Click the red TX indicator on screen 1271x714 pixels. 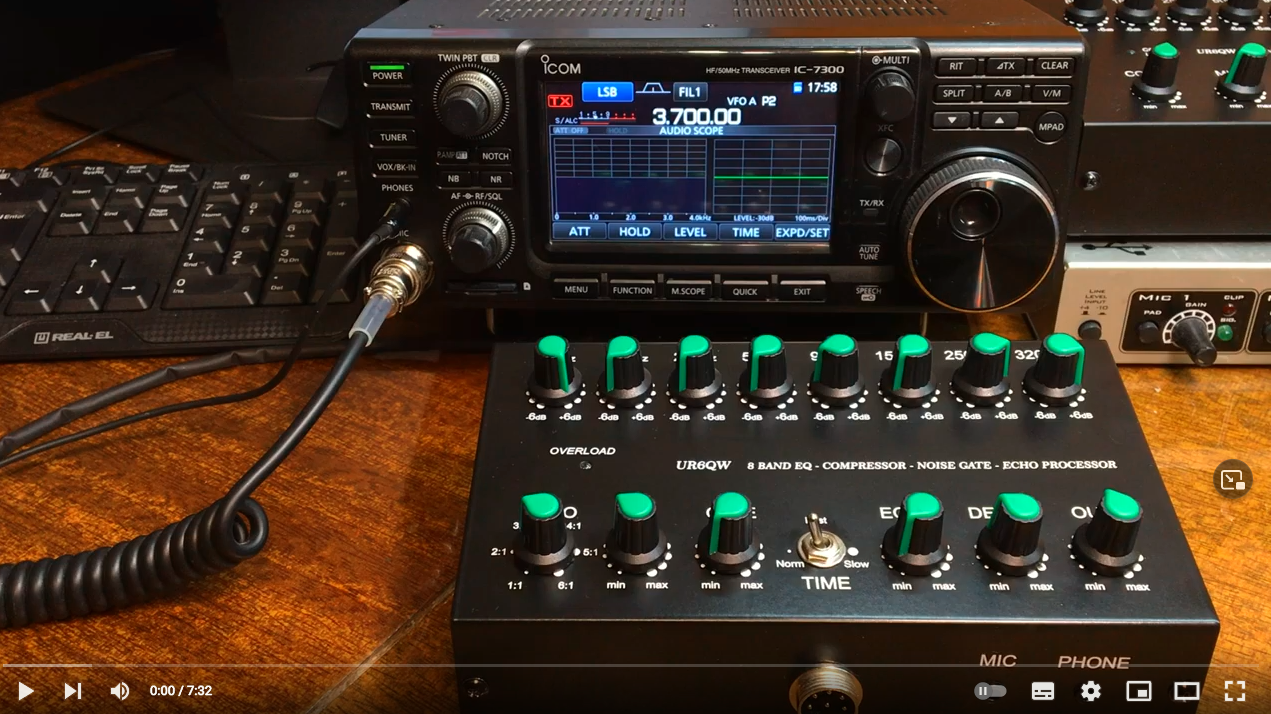click(560, 101)
